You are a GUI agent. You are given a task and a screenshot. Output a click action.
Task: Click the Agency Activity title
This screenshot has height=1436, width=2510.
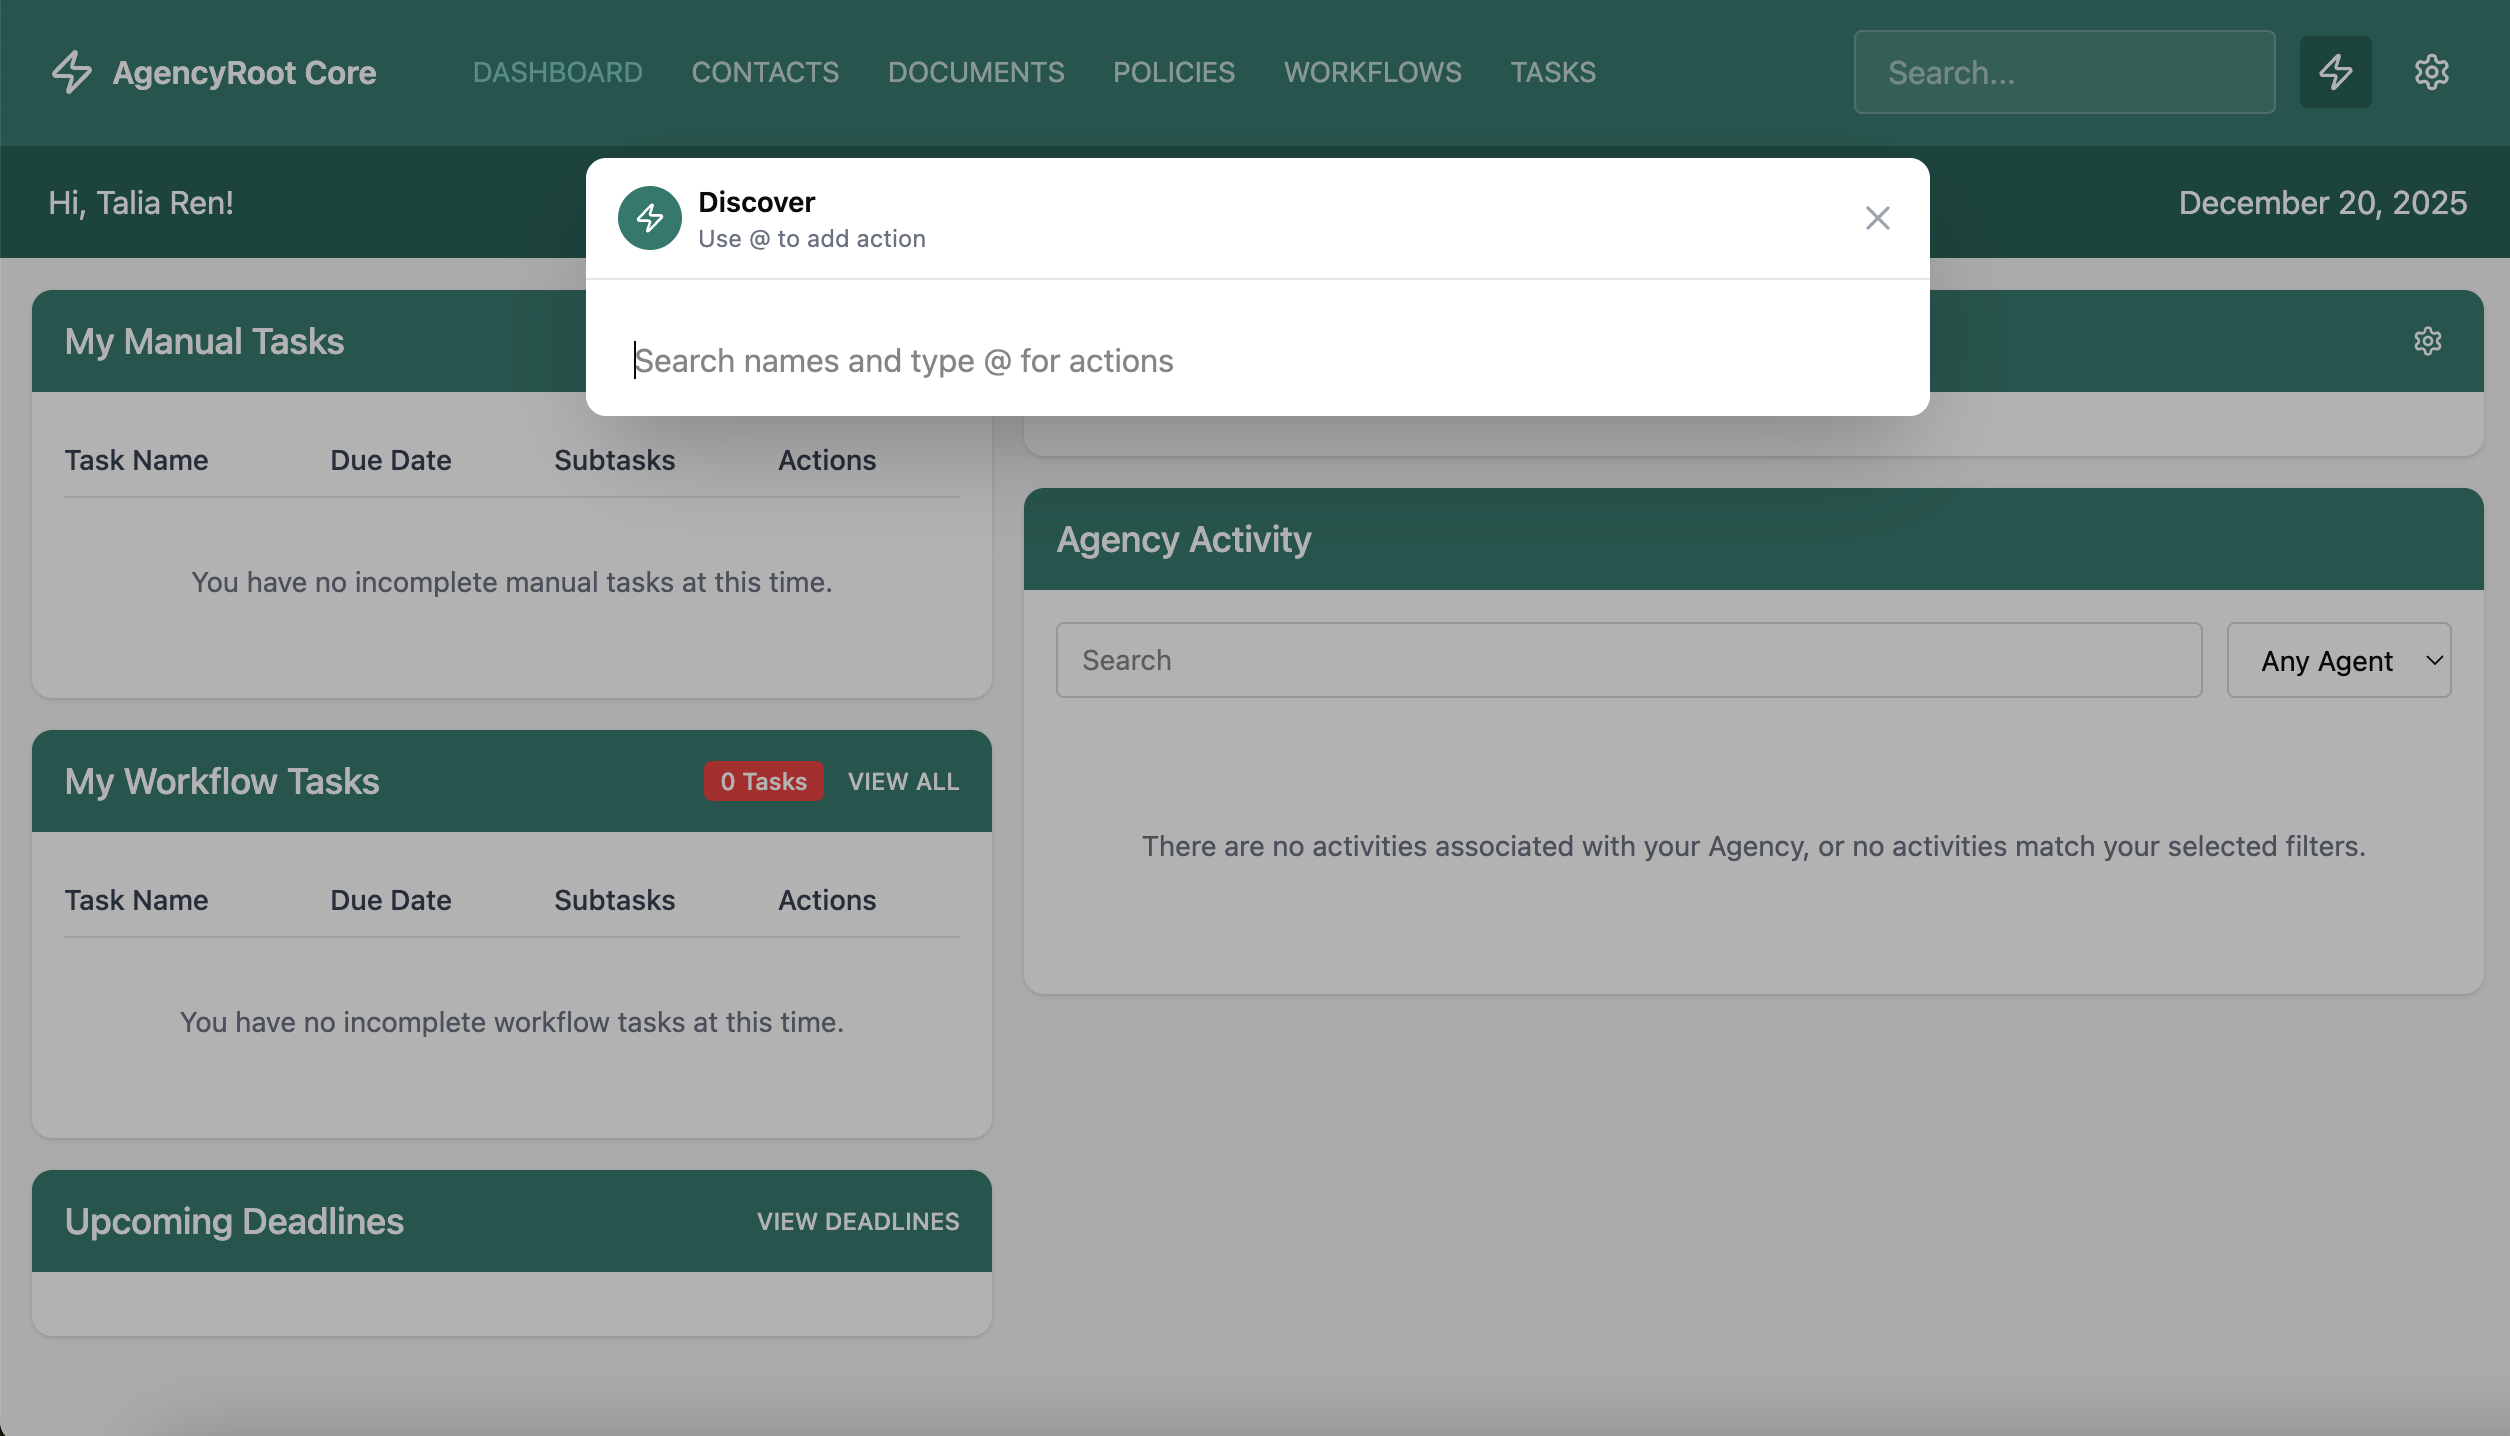pyautogui.click(x=1183, y=539)
